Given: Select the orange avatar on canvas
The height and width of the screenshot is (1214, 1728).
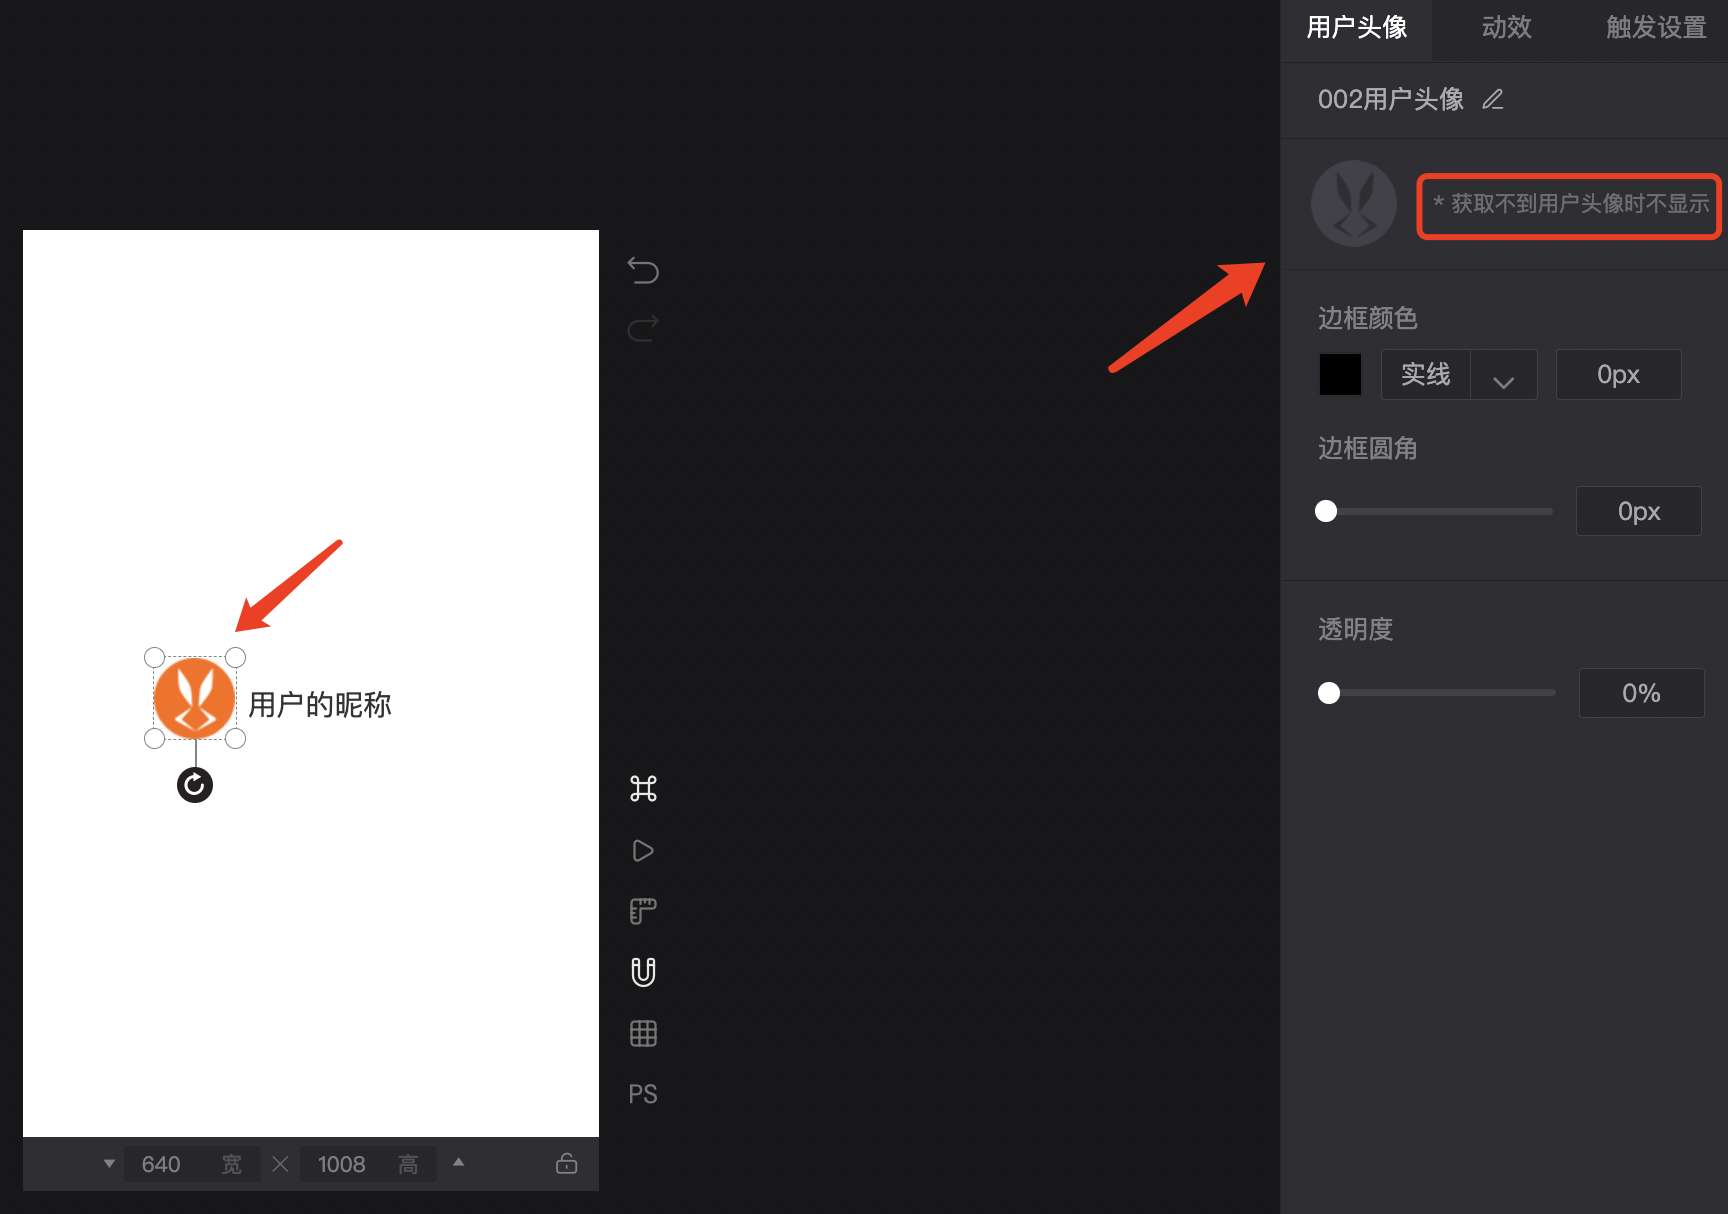Looking at the screenshot, I should (x=195, y=698).
